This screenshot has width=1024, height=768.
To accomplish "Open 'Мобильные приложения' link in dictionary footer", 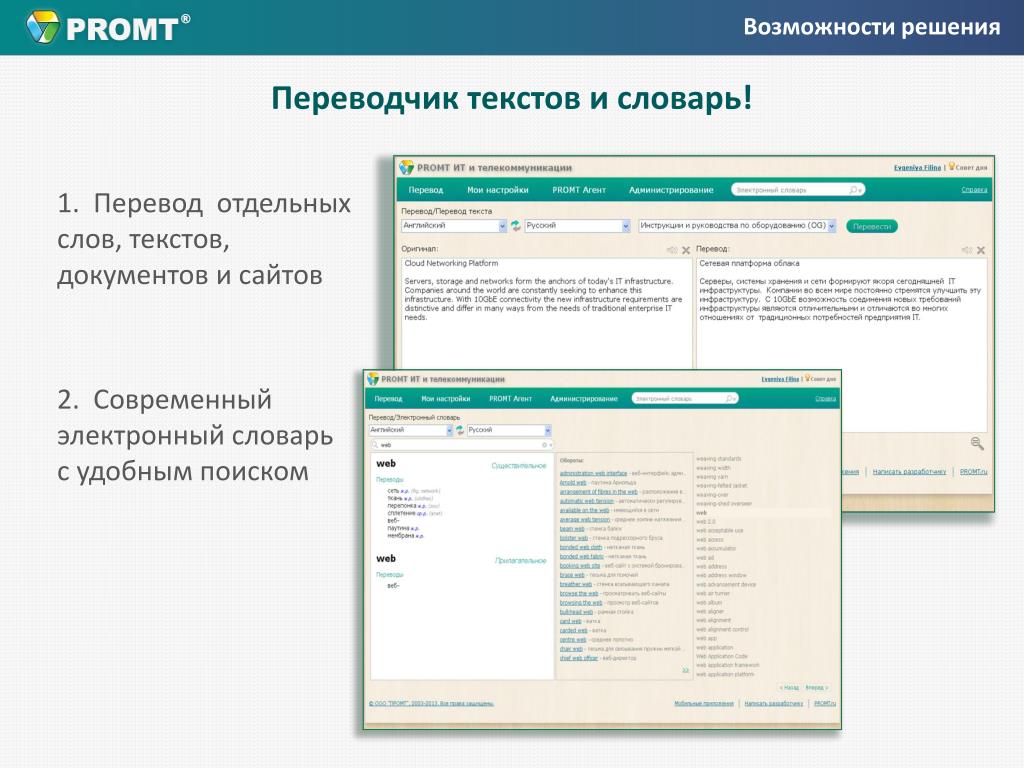I will tap(704, 703).
